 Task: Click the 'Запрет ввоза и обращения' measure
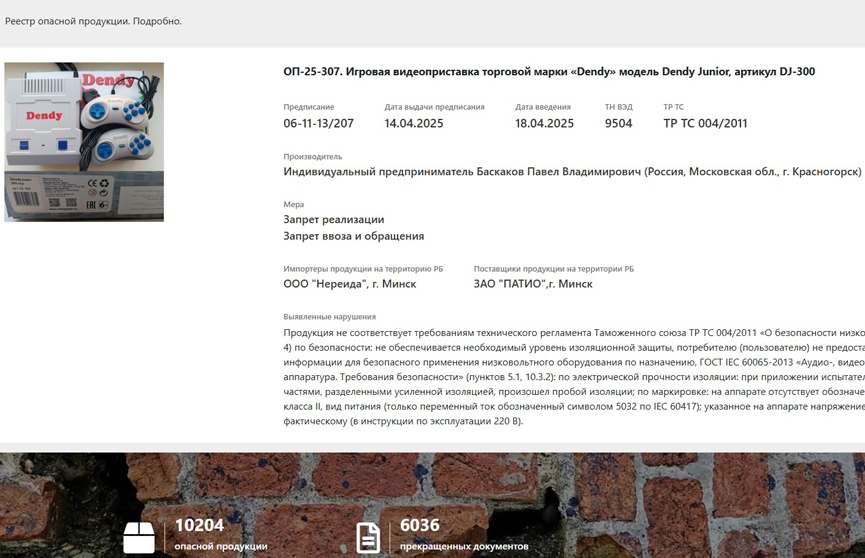pos(353,236)
